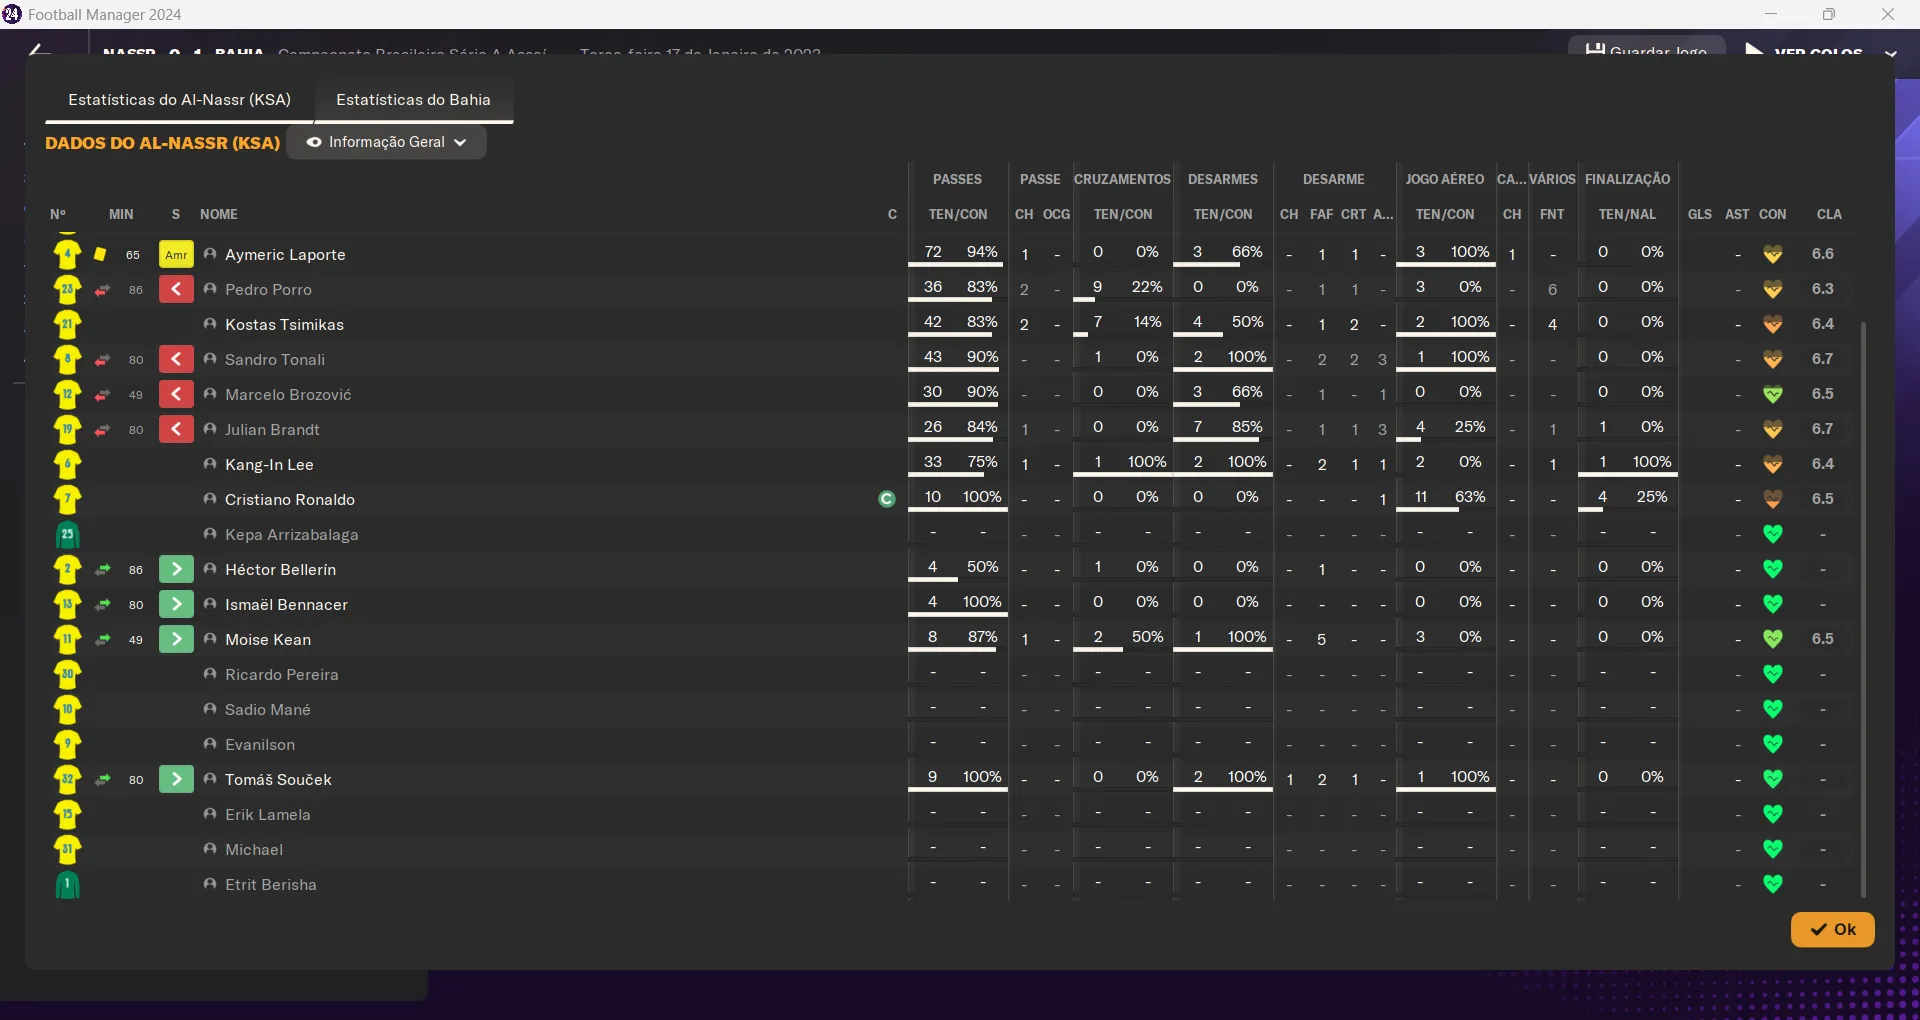Screen dimensions: 1920x1020
Task: Click Pedro Porro's swap arrows icon
Action: click(102, 290)
